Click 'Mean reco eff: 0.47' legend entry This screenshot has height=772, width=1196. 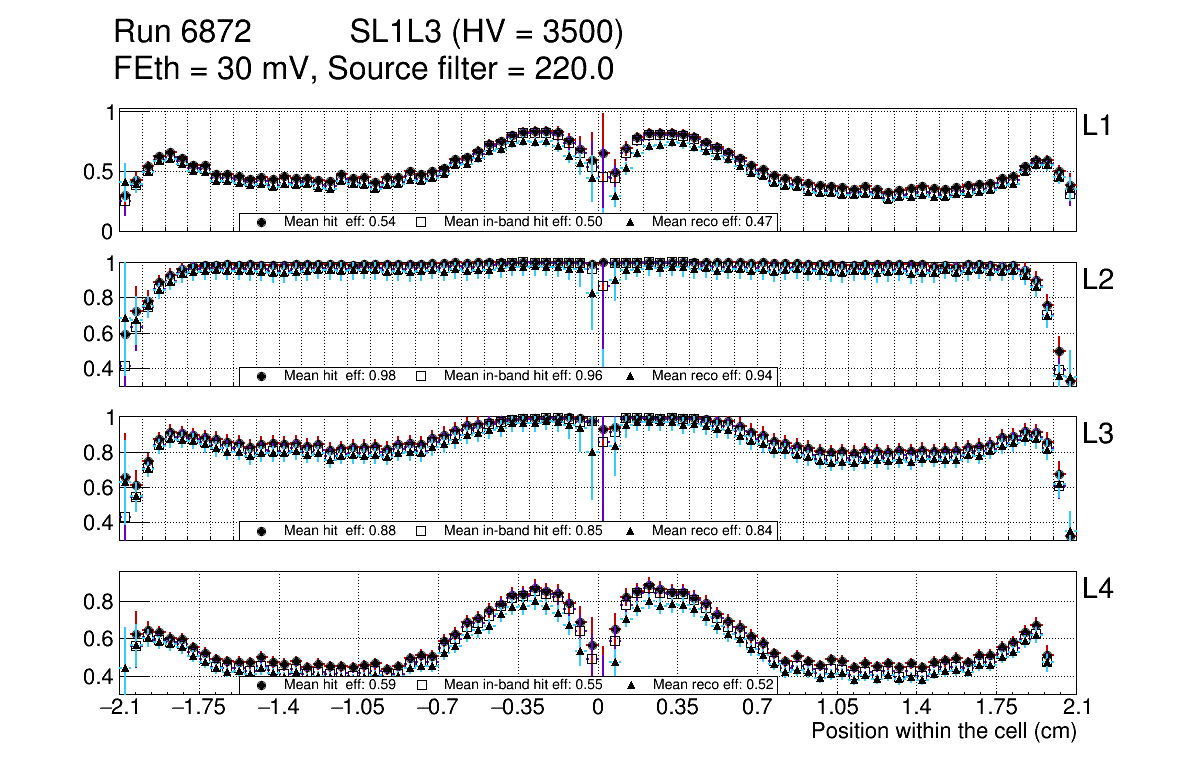712,222
